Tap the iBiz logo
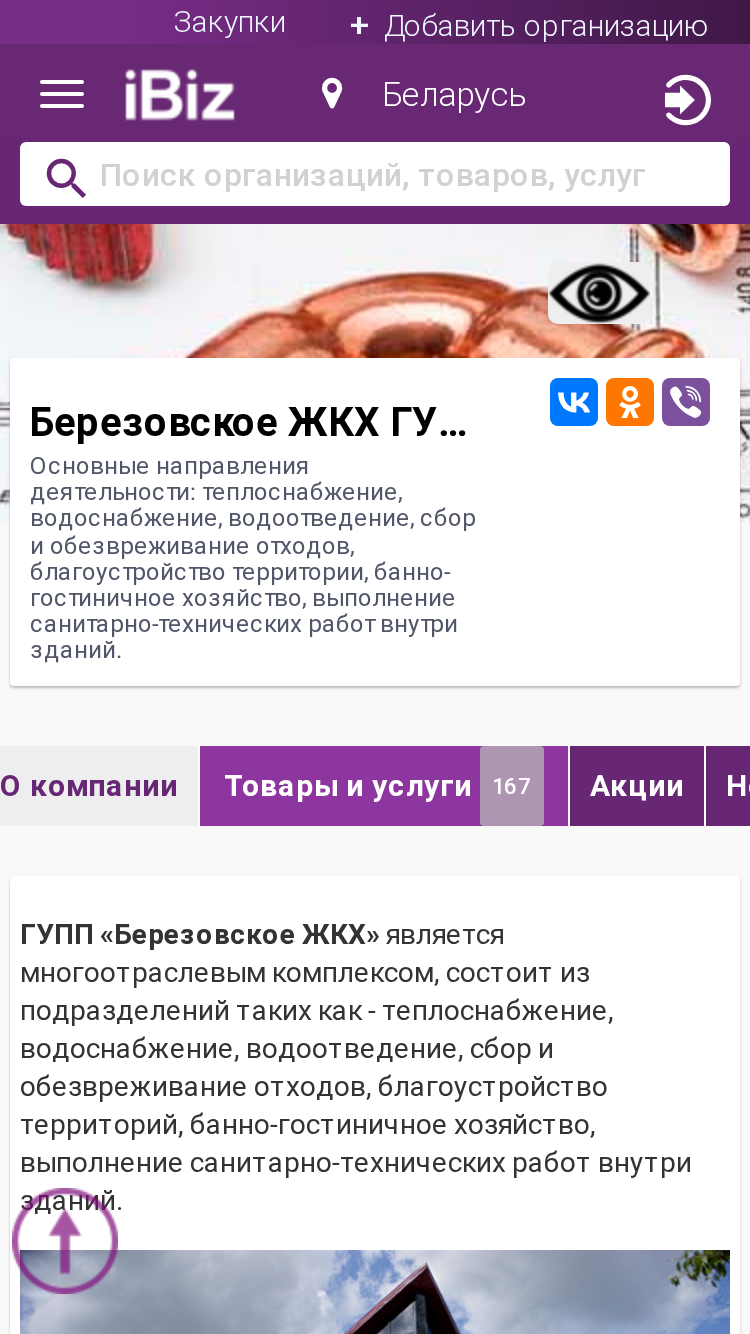 click(x=180, y=96)
